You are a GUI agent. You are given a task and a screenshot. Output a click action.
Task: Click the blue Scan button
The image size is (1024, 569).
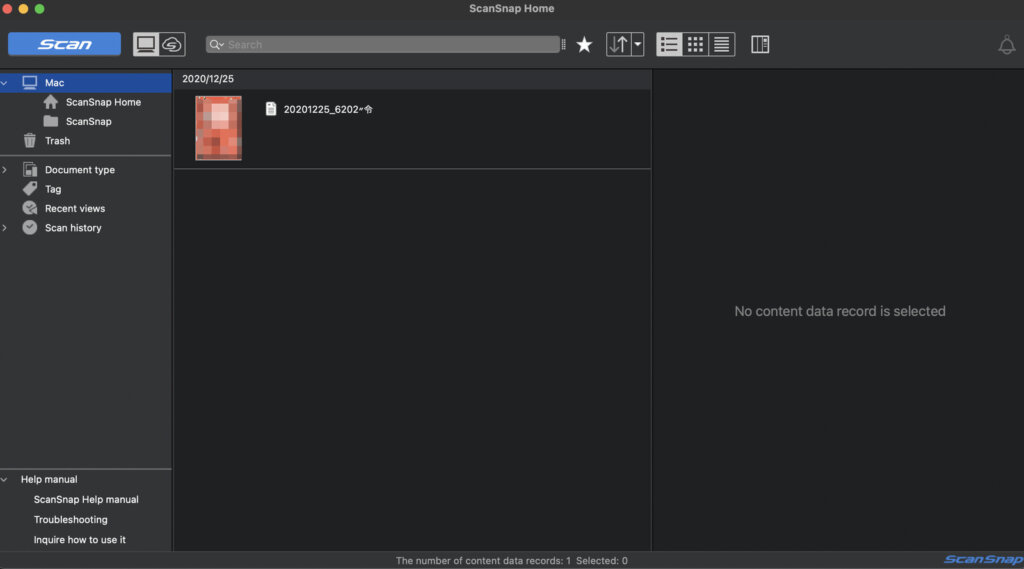click(x=64, y=44)
